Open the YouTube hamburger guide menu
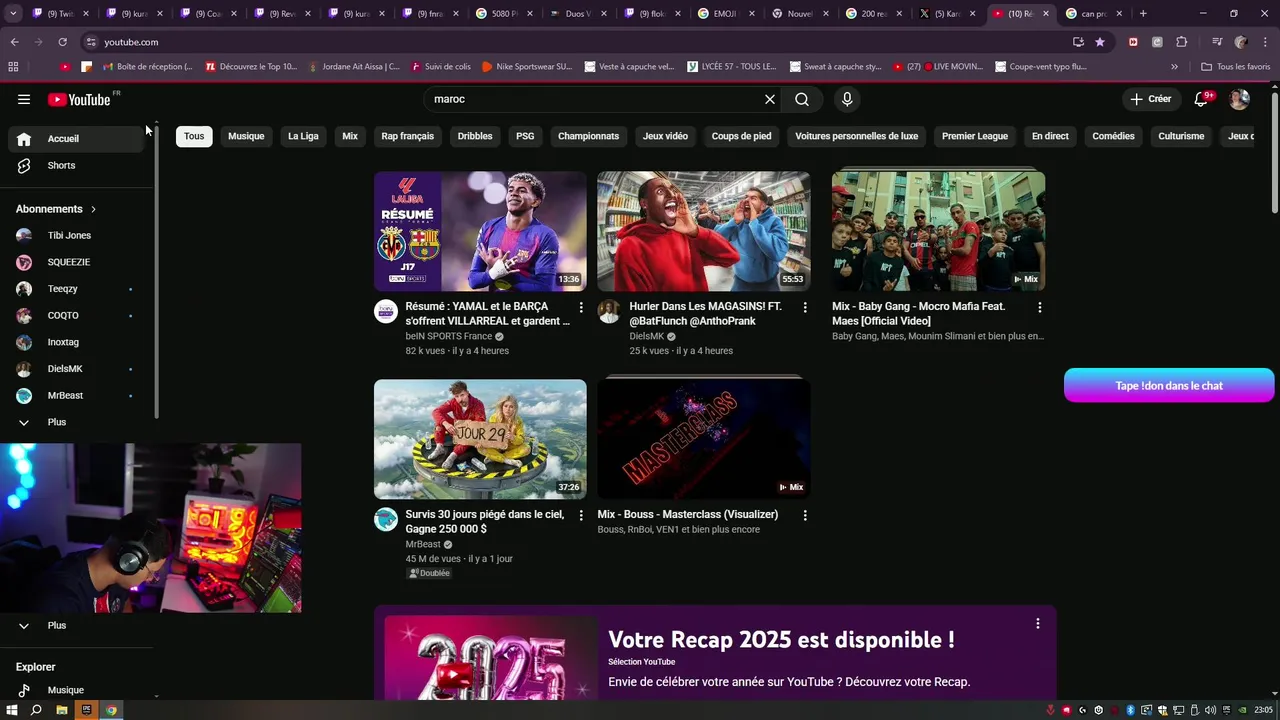The height and width of the screenshot is (720, 1280). [x=24, y=99]
